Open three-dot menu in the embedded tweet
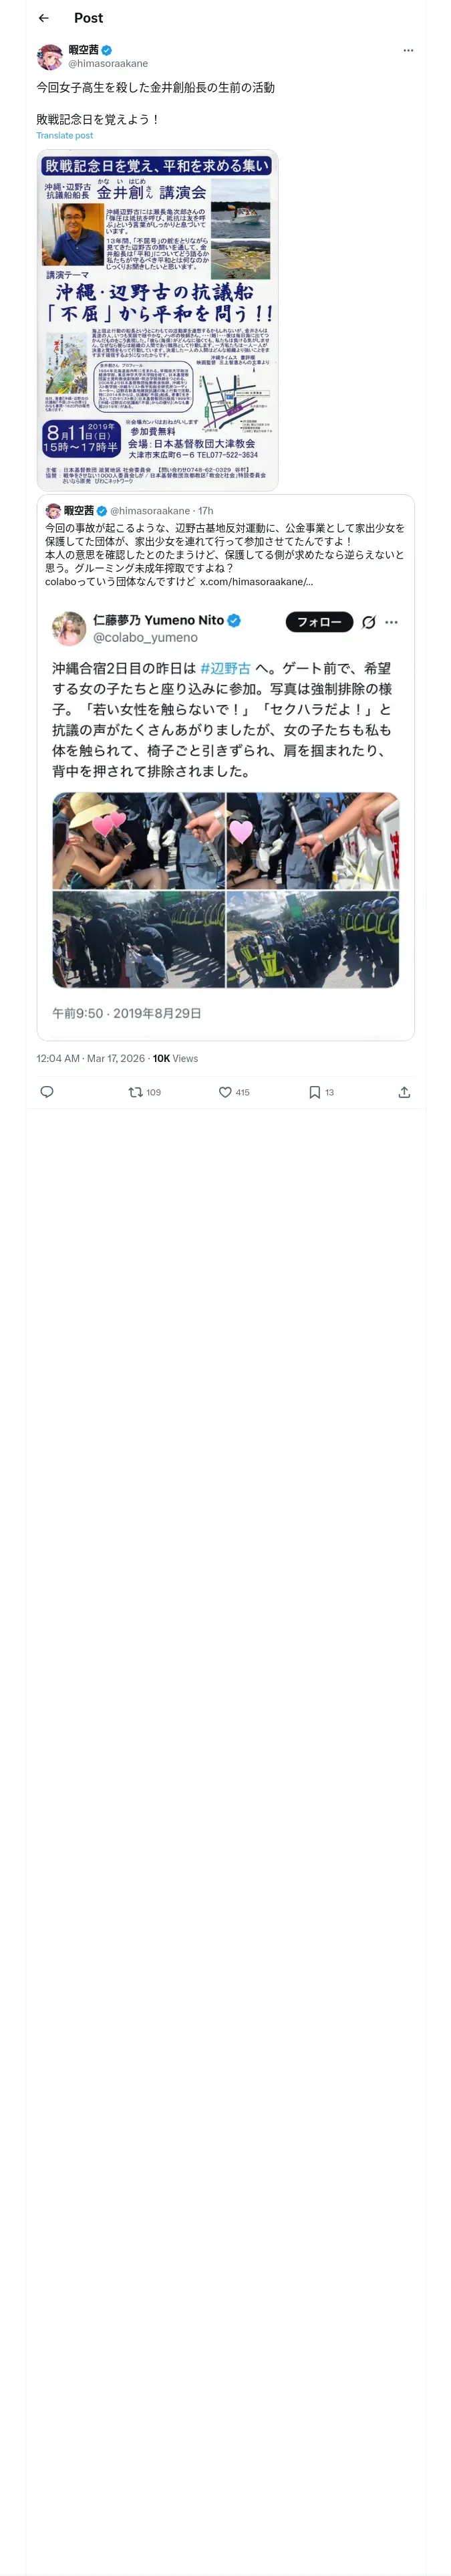 [x=392, y=622]
